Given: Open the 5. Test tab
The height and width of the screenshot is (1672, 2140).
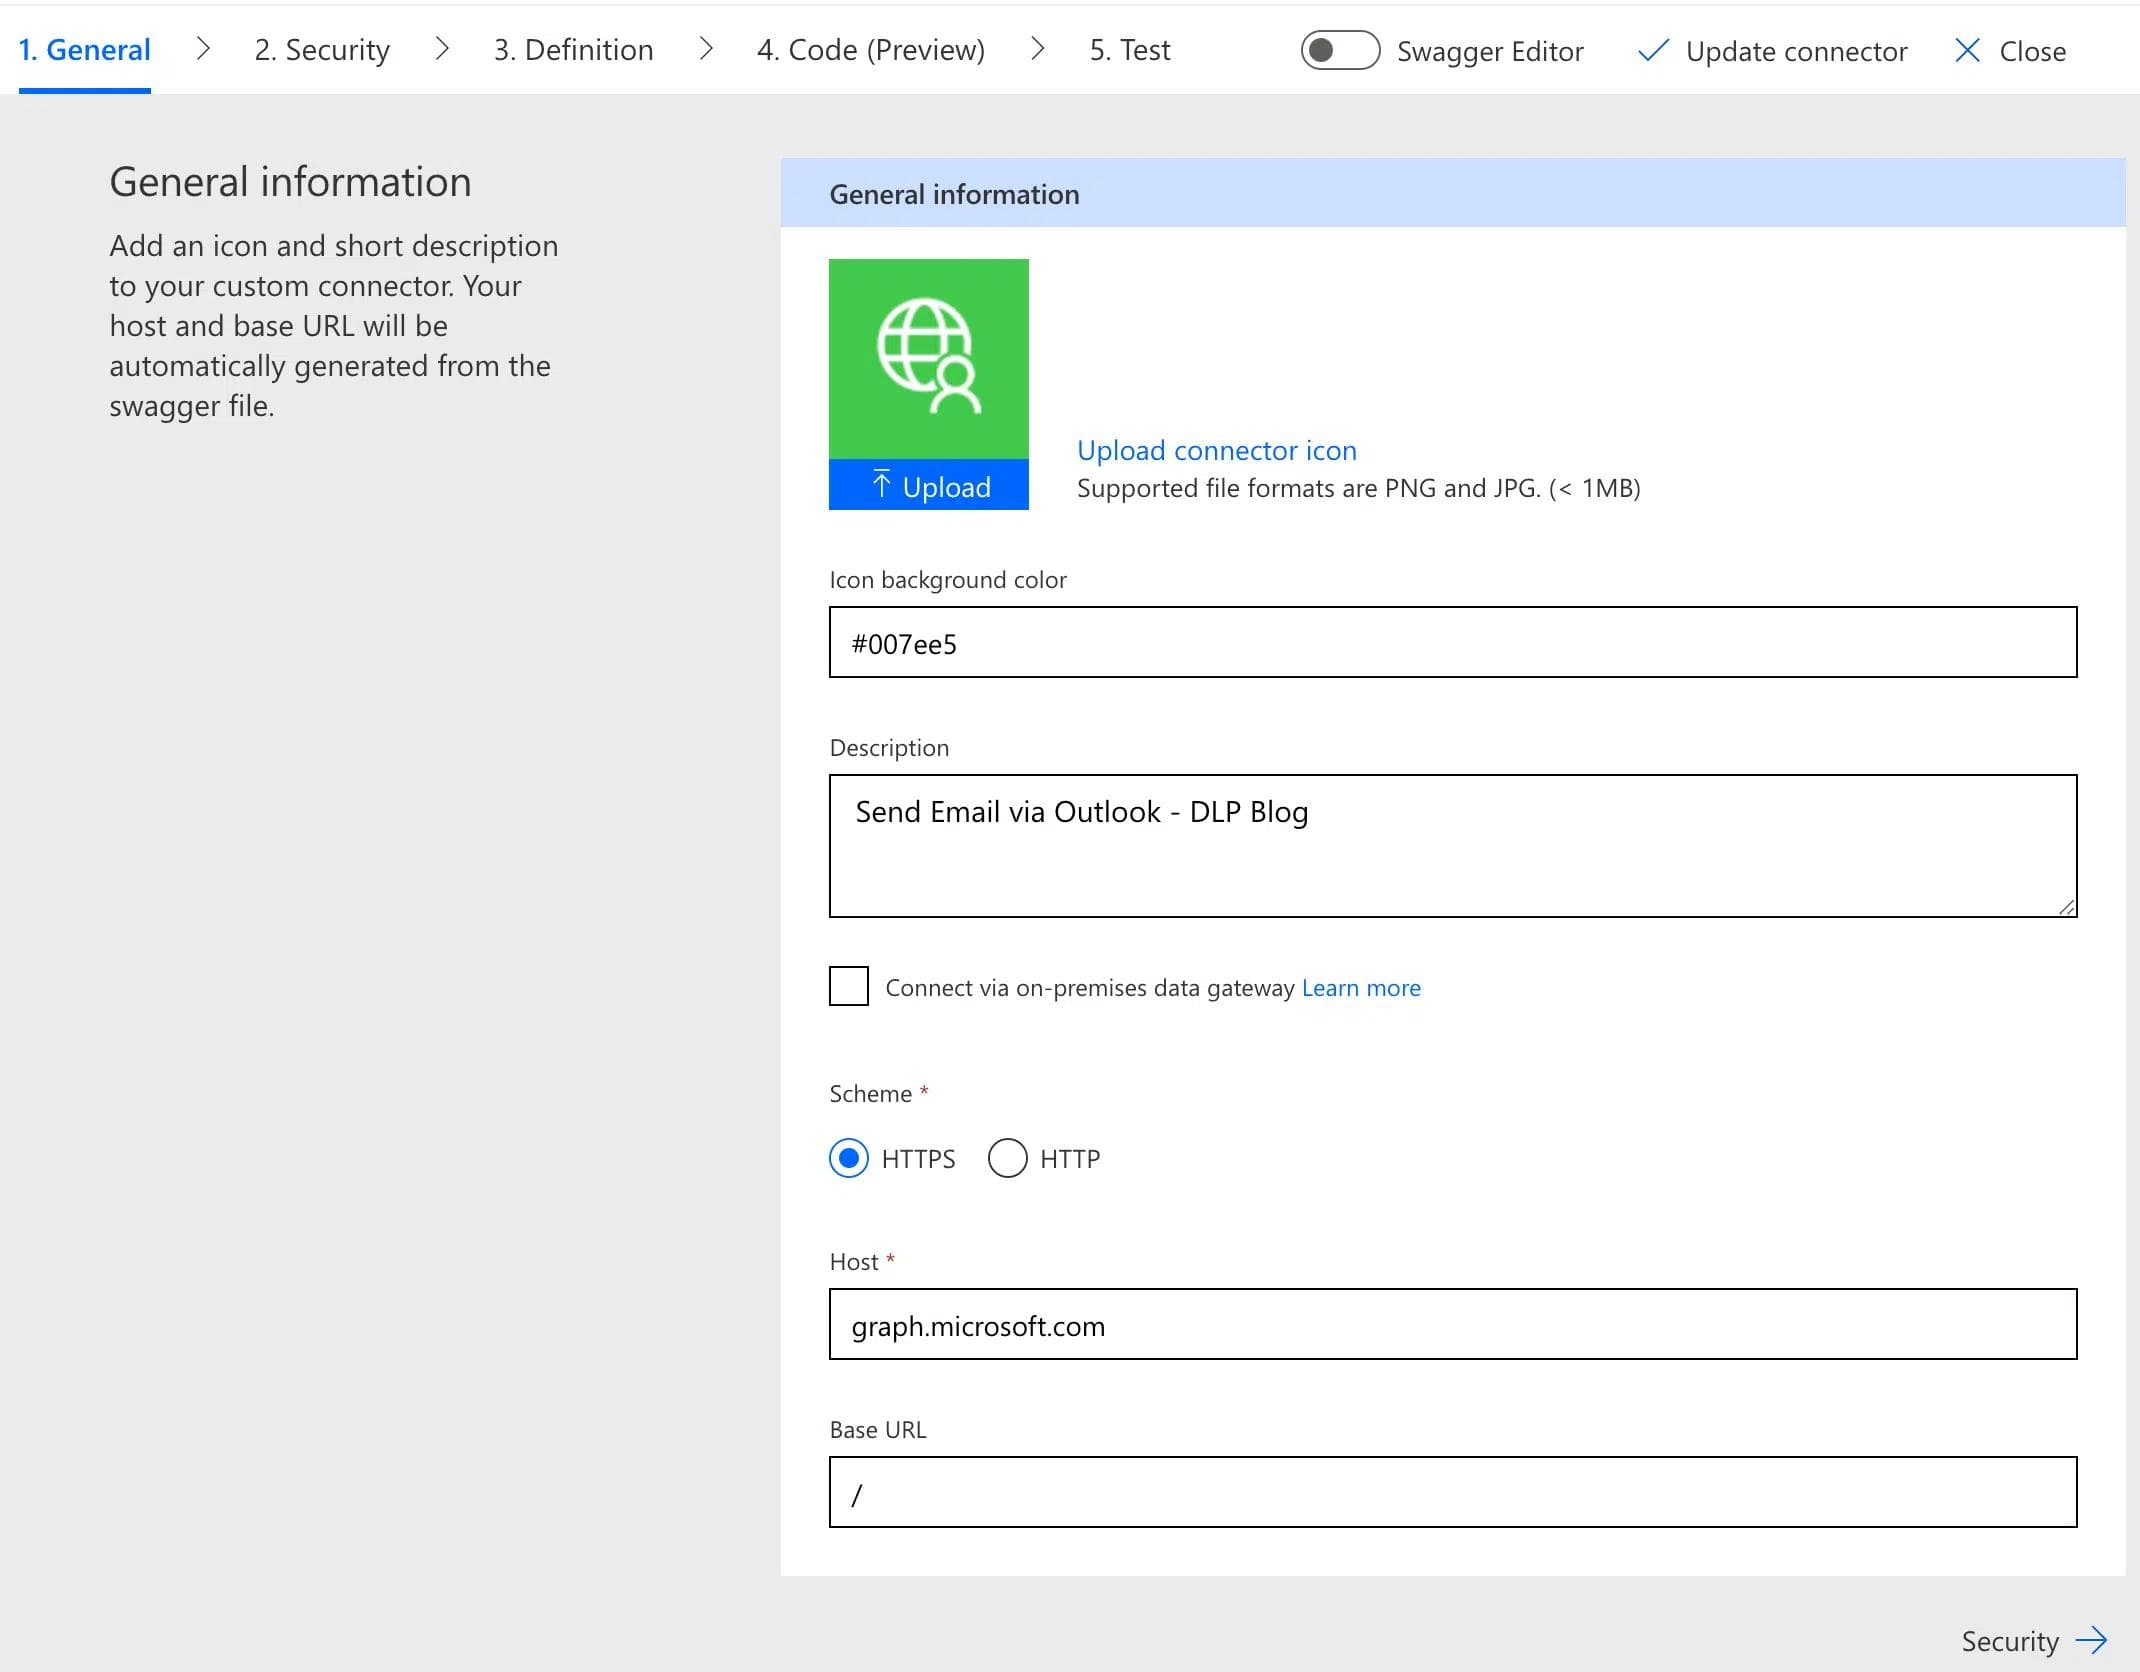Looking at the screenshot, I should coord(1129,50).
